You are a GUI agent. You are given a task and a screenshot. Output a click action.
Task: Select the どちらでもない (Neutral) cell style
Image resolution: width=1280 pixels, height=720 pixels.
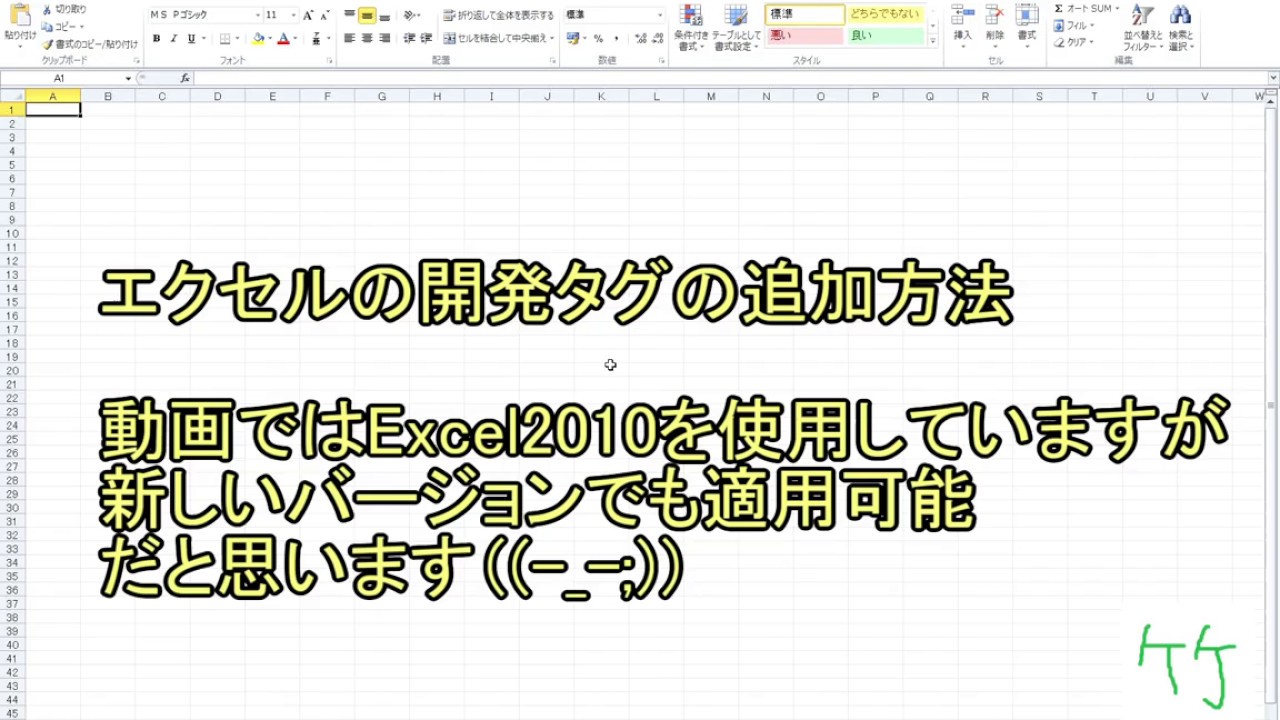click(x=885, y=15)
